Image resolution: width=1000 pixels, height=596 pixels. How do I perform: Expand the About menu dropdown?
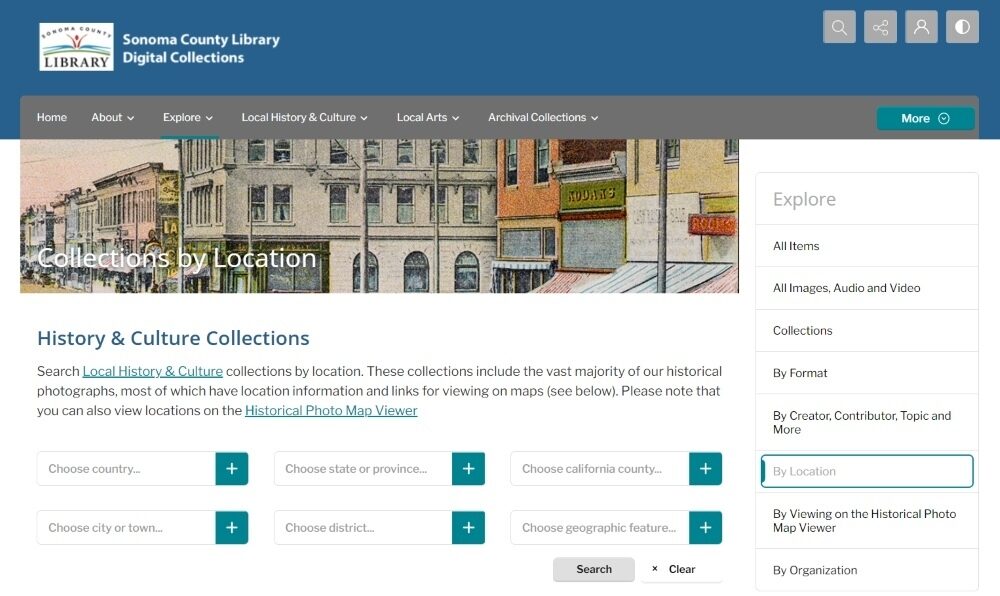coord(112,117)
